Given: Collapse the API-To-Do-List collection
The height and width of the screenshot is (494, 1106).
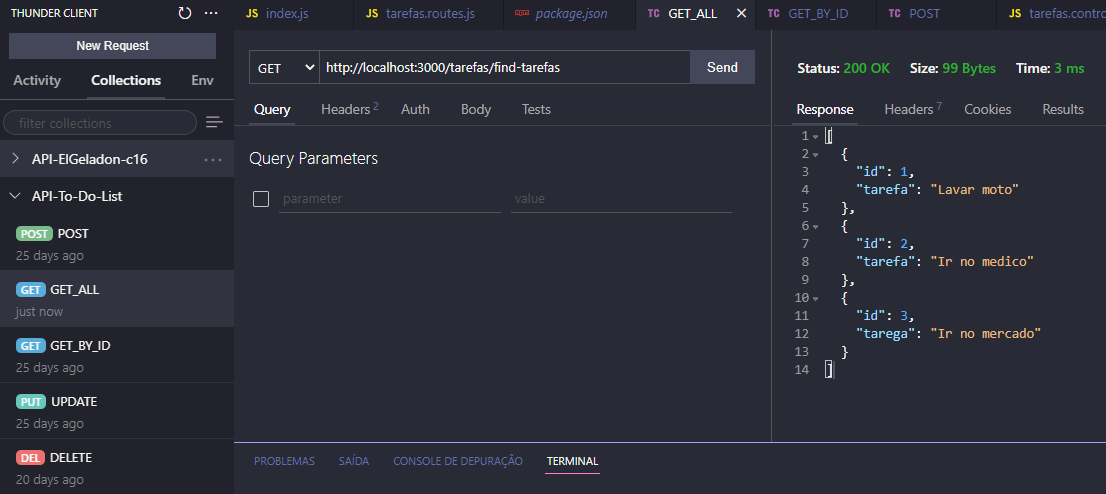Looking at the screenshot, I should 16,196.
